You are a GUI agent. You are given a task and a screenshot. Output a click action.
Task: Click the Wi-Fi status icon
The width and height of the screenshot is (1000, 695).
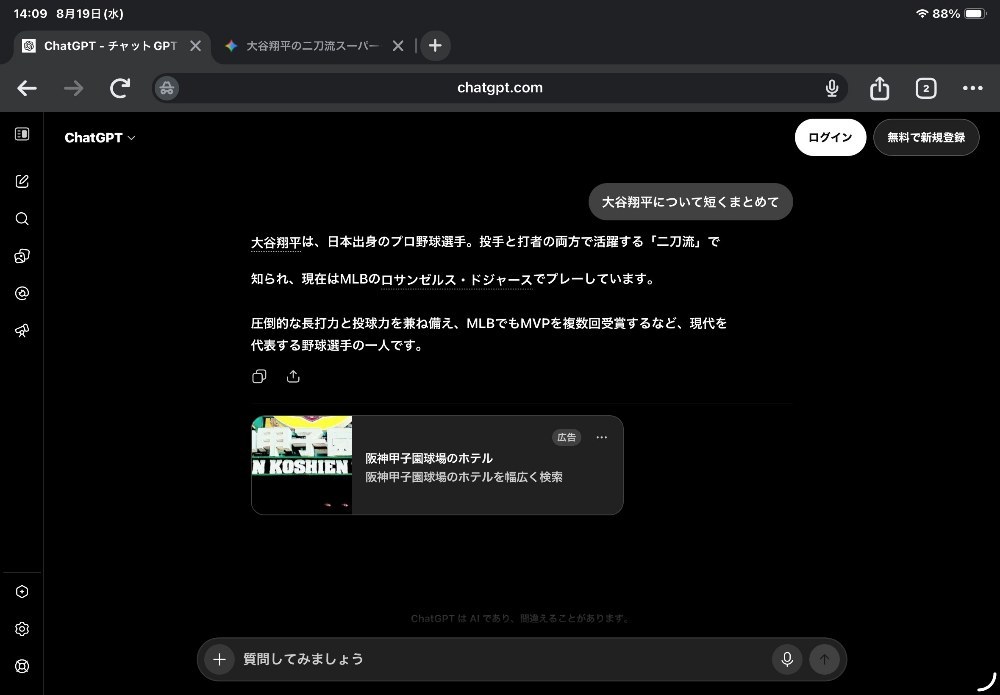[x=922, y=13]
